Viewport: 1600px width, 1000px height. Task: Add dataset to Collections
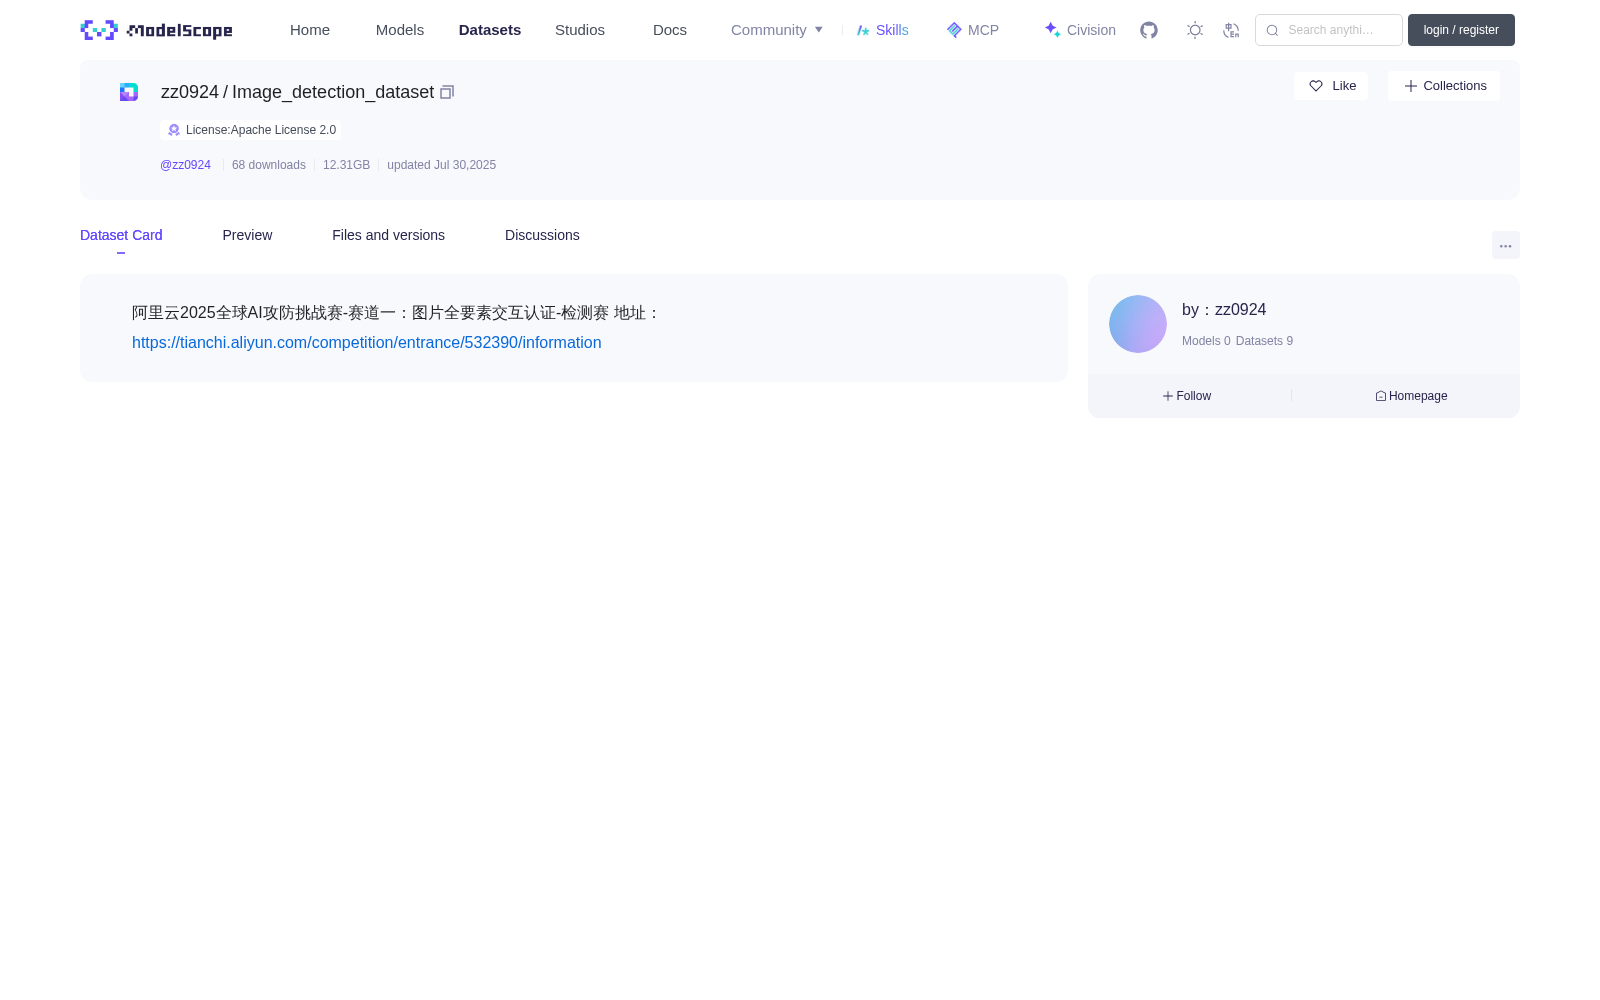[1444, 86]
